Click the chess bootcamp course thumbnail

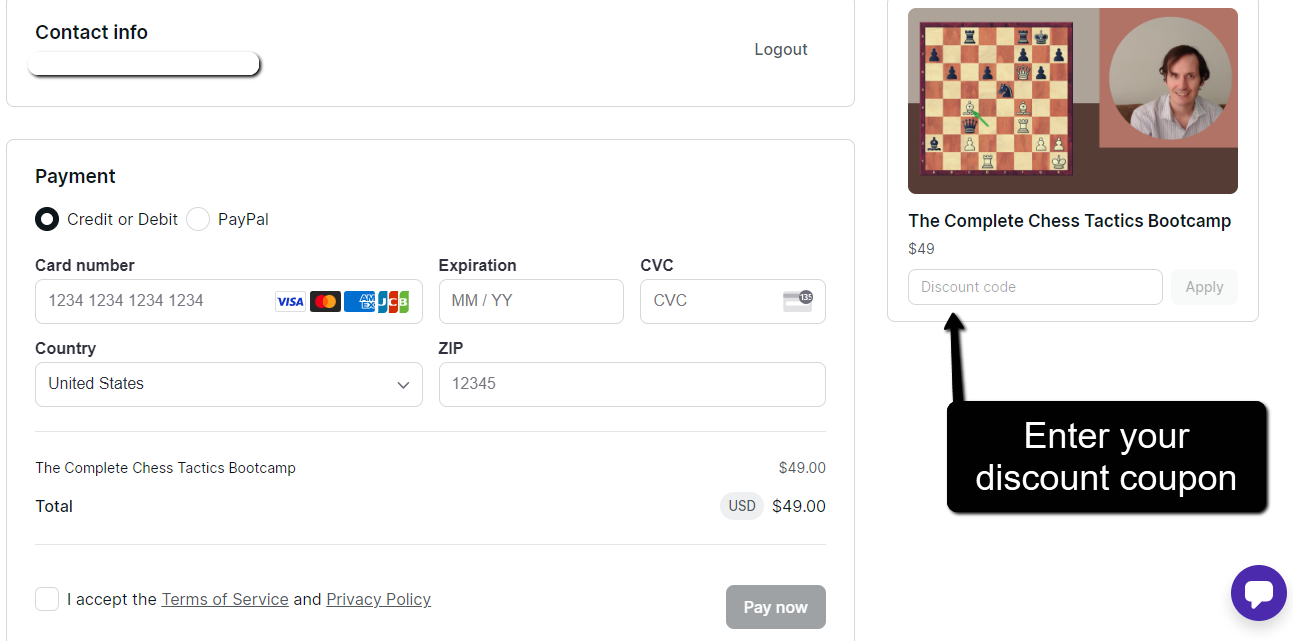coord(1072,101)
